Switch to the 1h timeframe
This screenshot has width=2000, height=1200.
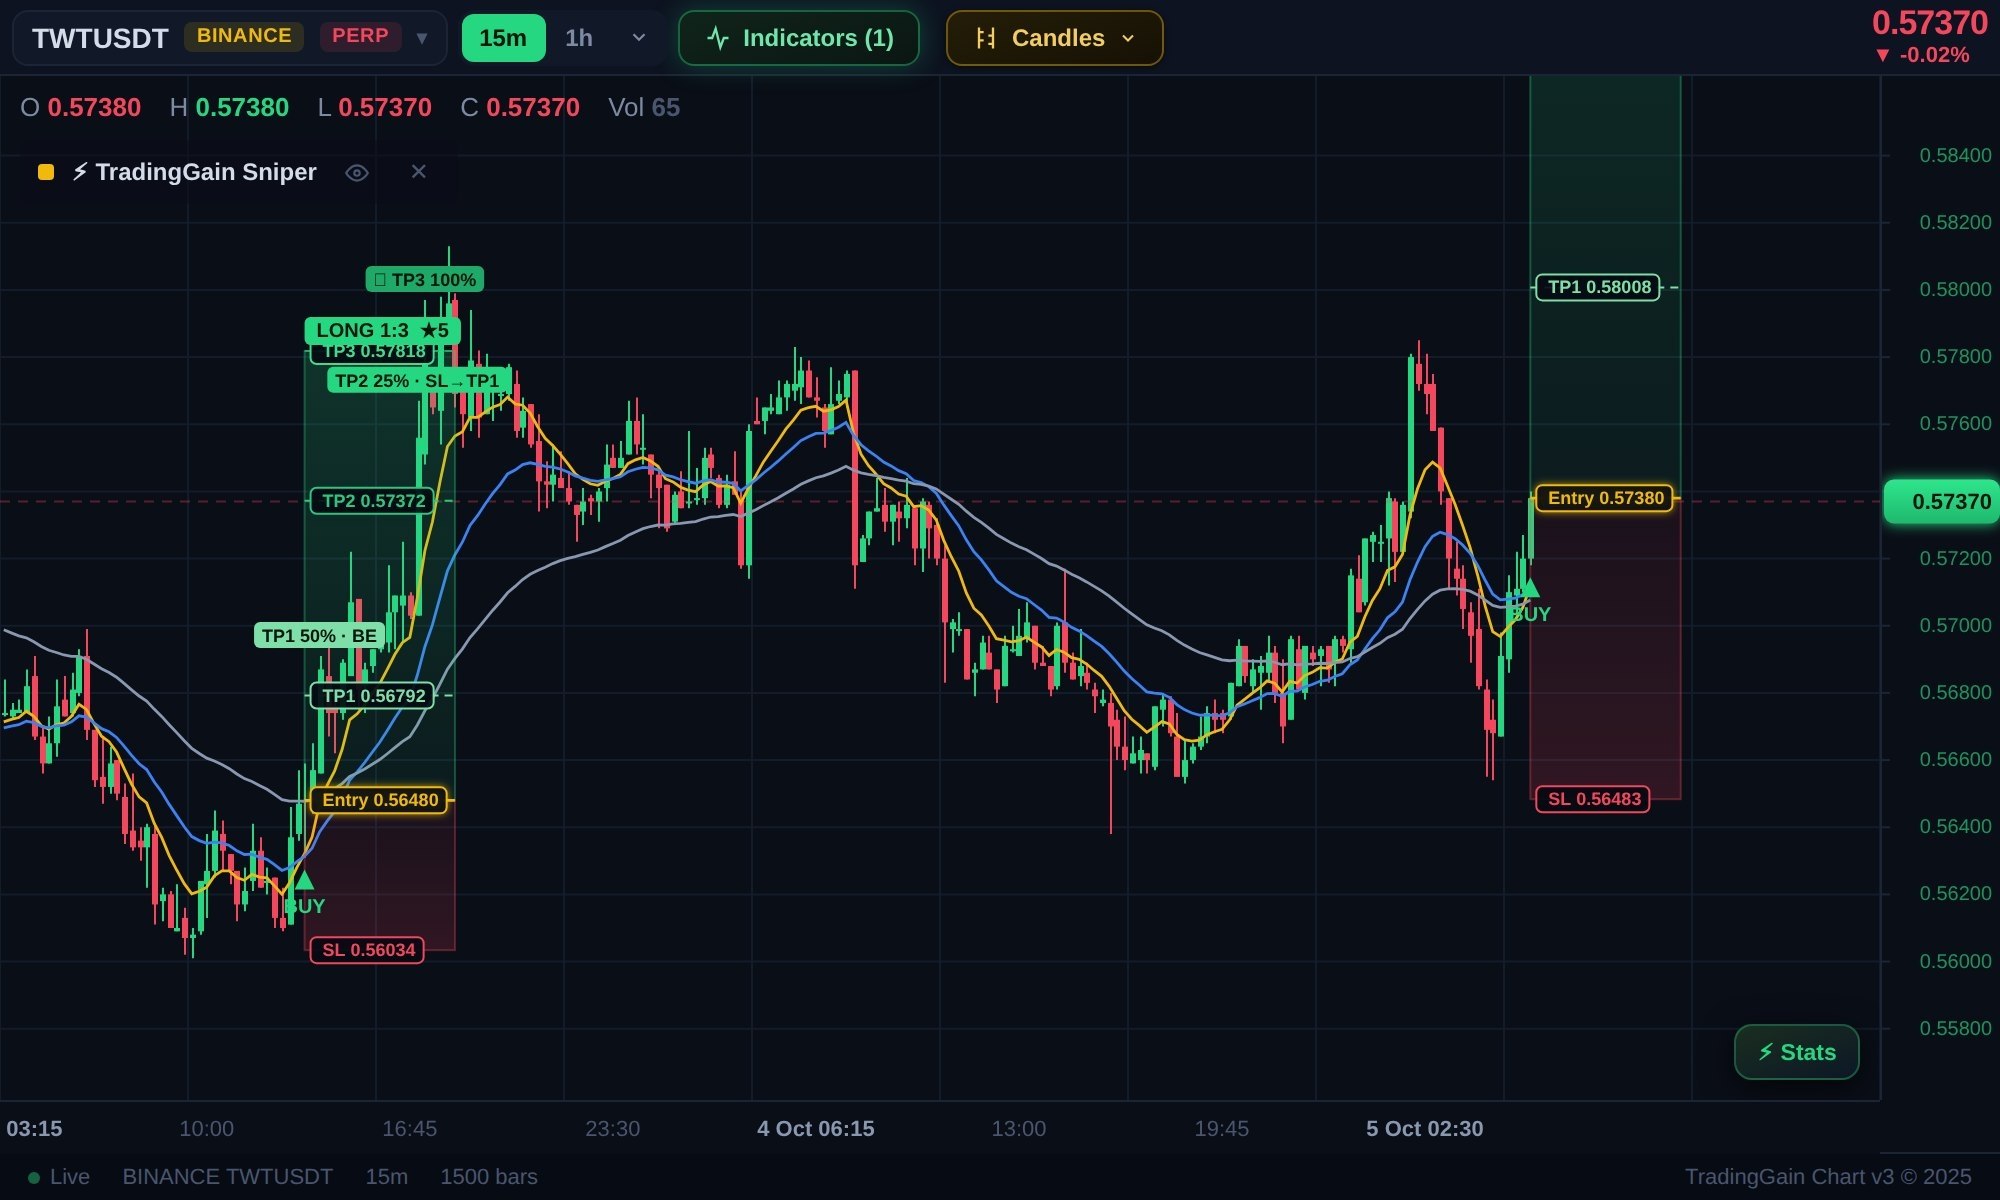tap(579, 38)
